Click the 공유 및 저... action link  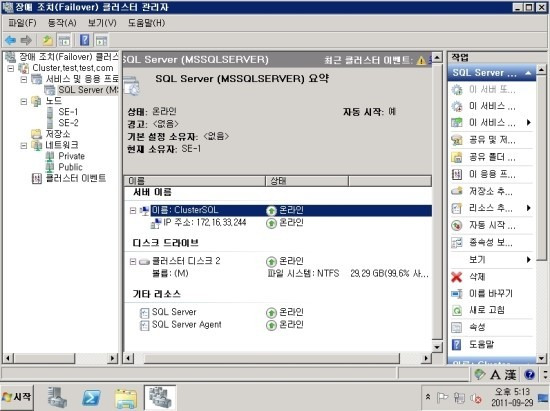(x=492, y=140)
